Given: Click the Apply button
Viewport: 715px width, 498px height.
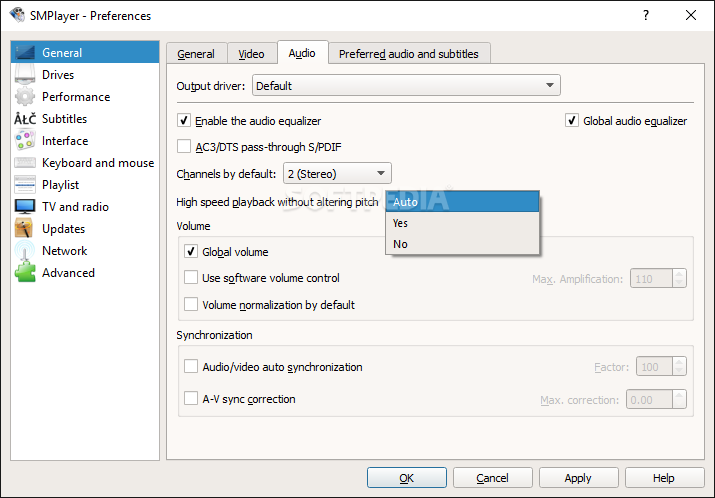Looking at the screenshot, I should coord(578,477).
